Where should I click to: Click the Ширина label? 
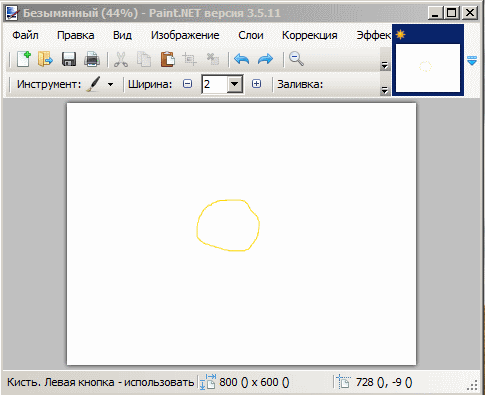tap(150, 84)
